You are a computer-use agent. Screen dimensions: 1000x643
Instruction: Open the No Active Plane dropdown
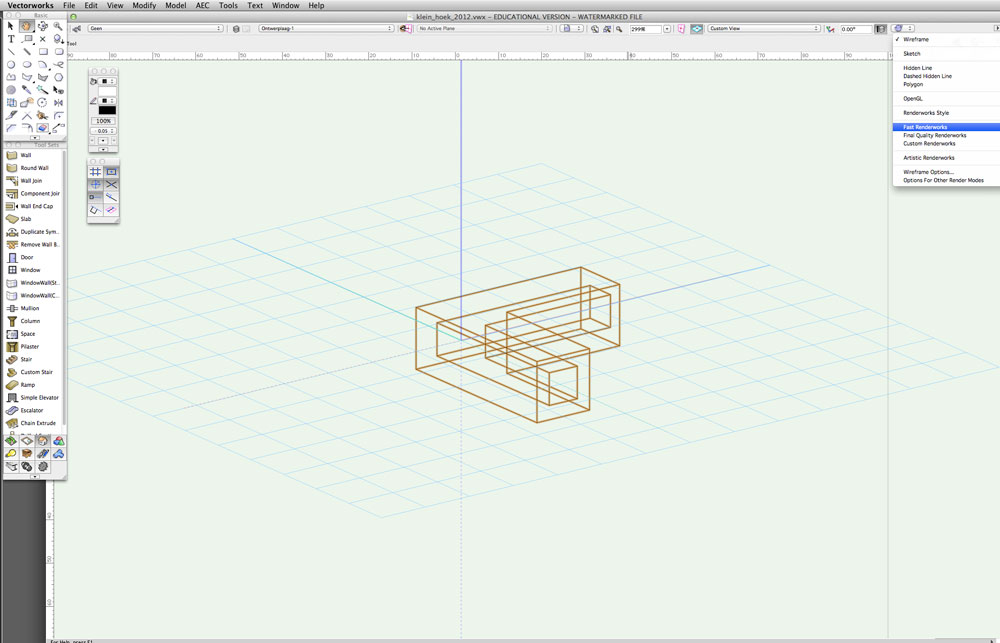point(484,29)
